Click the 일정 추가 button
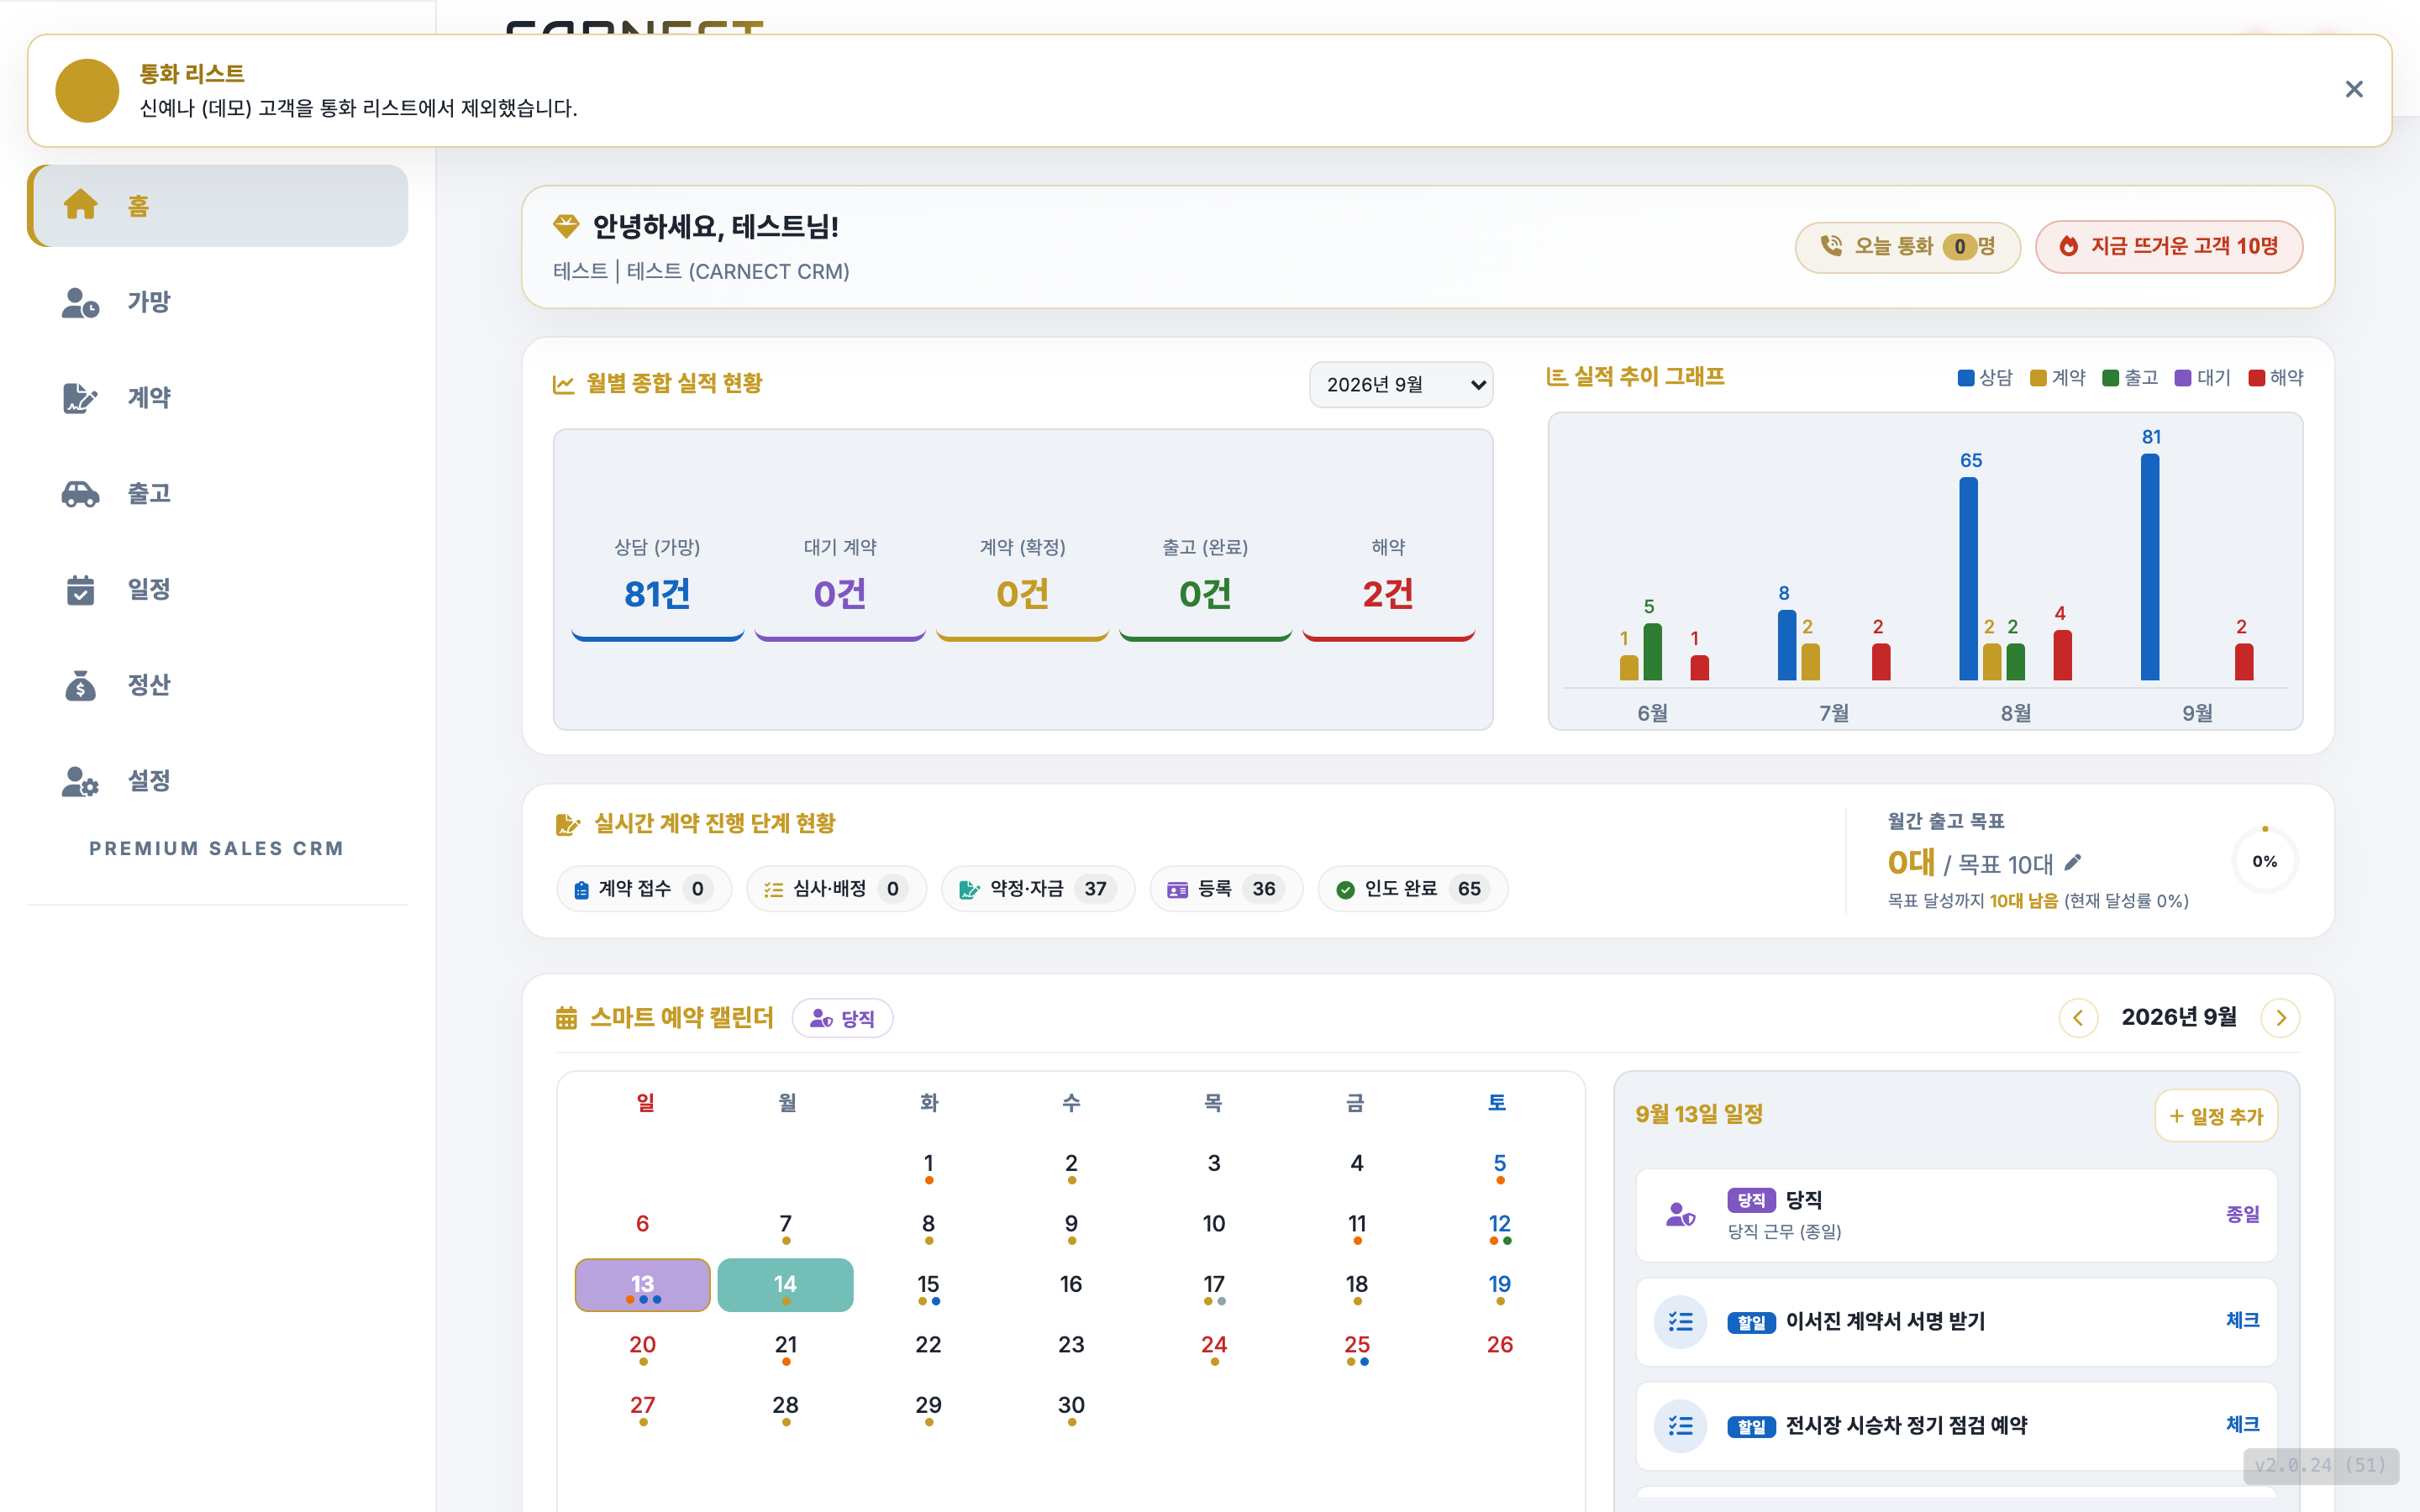2420x1512 pixels. [2216, 1116]
